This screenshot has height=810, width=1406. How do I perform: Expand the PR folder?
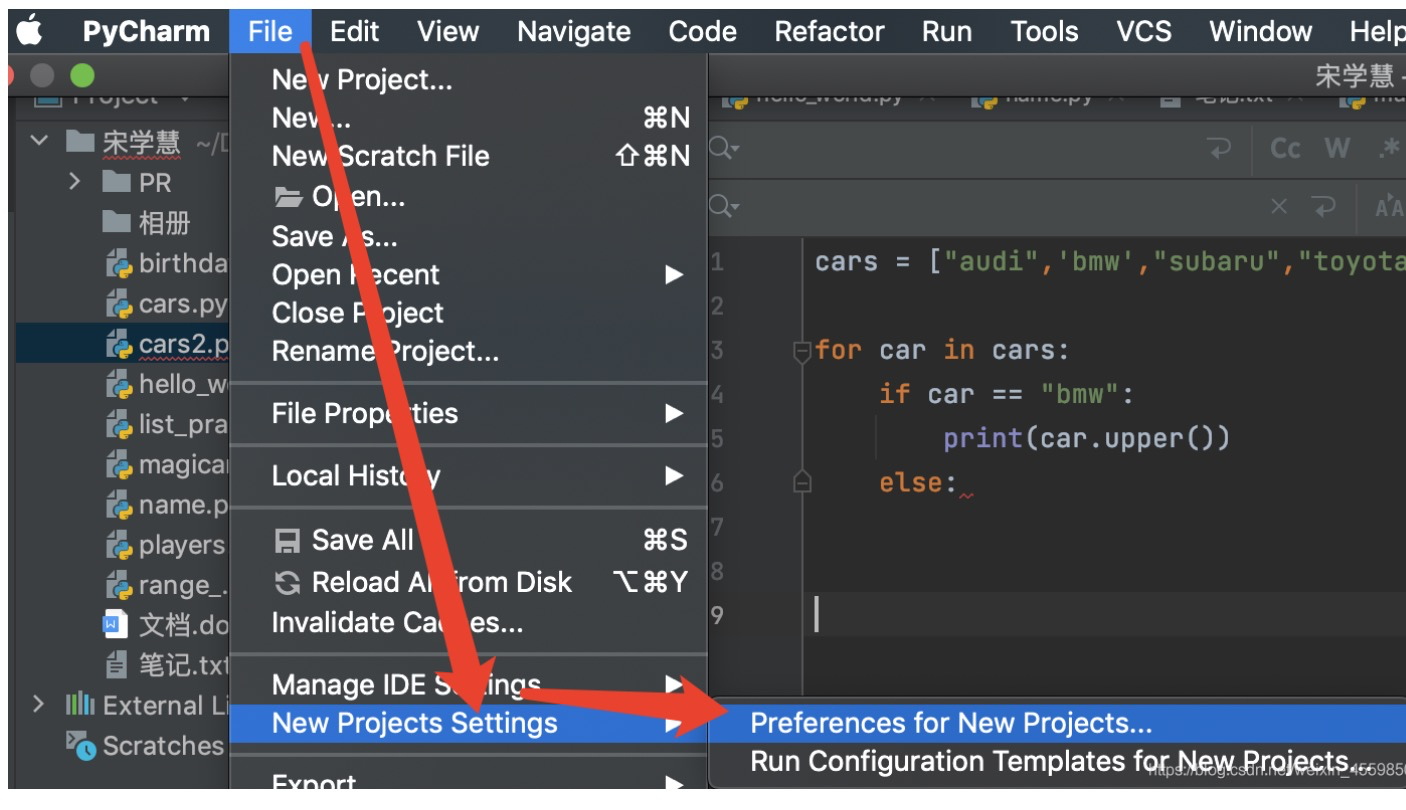pyautogui.click(x=74, y=182)
